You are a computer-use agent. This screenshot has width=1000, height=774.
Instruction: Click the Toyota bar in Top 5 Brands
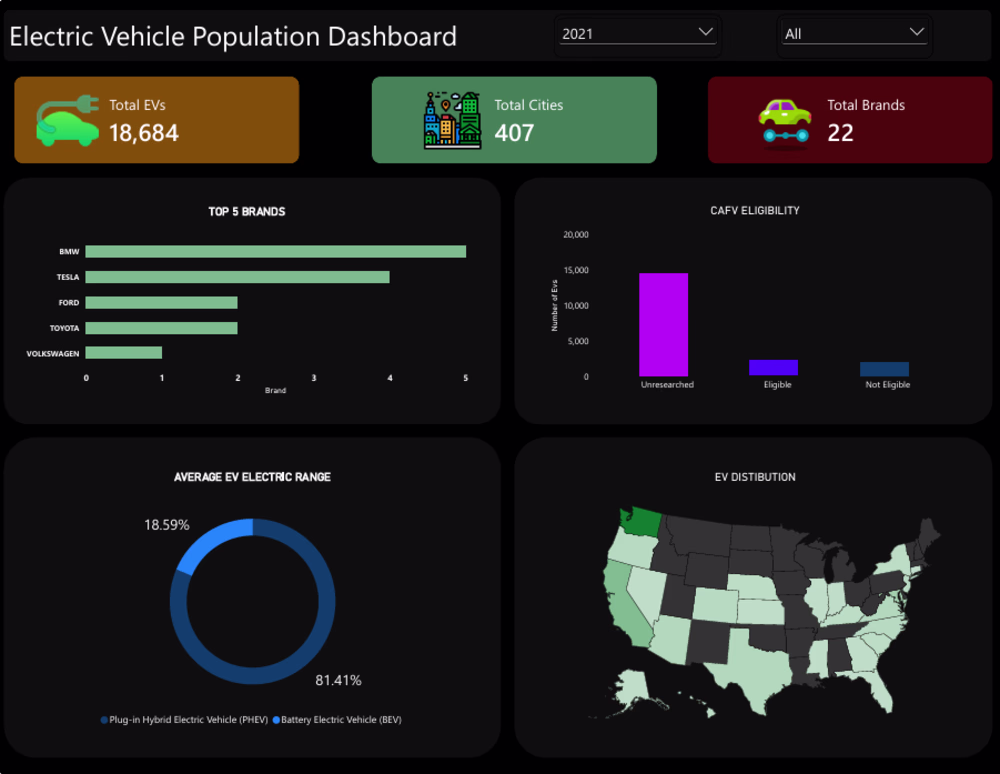pos(161,328)
